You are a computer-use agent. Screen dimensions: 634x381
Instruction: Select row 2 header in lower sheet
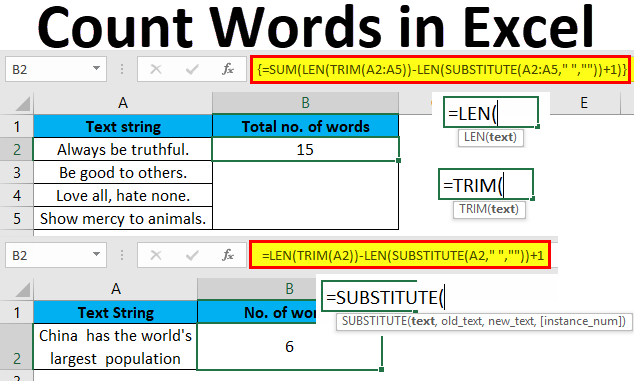click(x=17, y=347)
